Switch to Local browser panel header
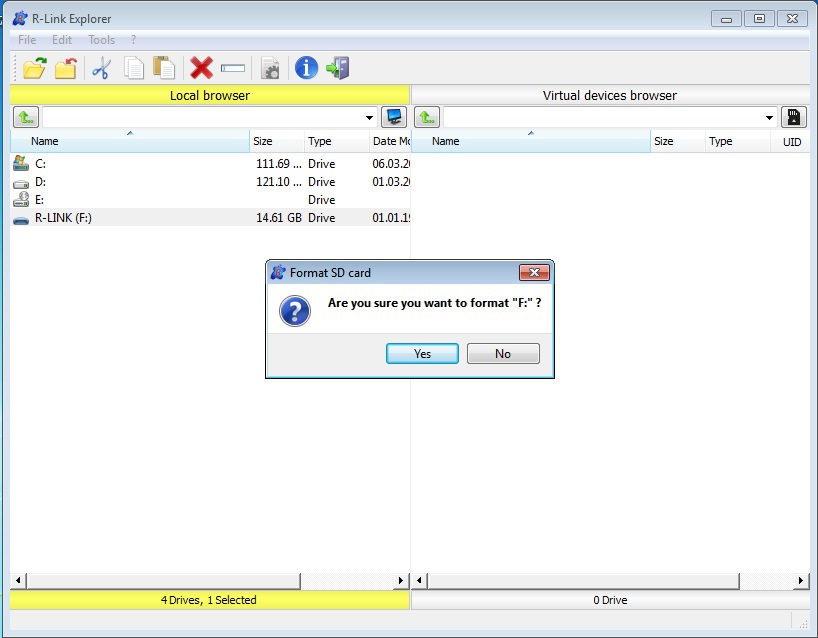 coord(210,95)
